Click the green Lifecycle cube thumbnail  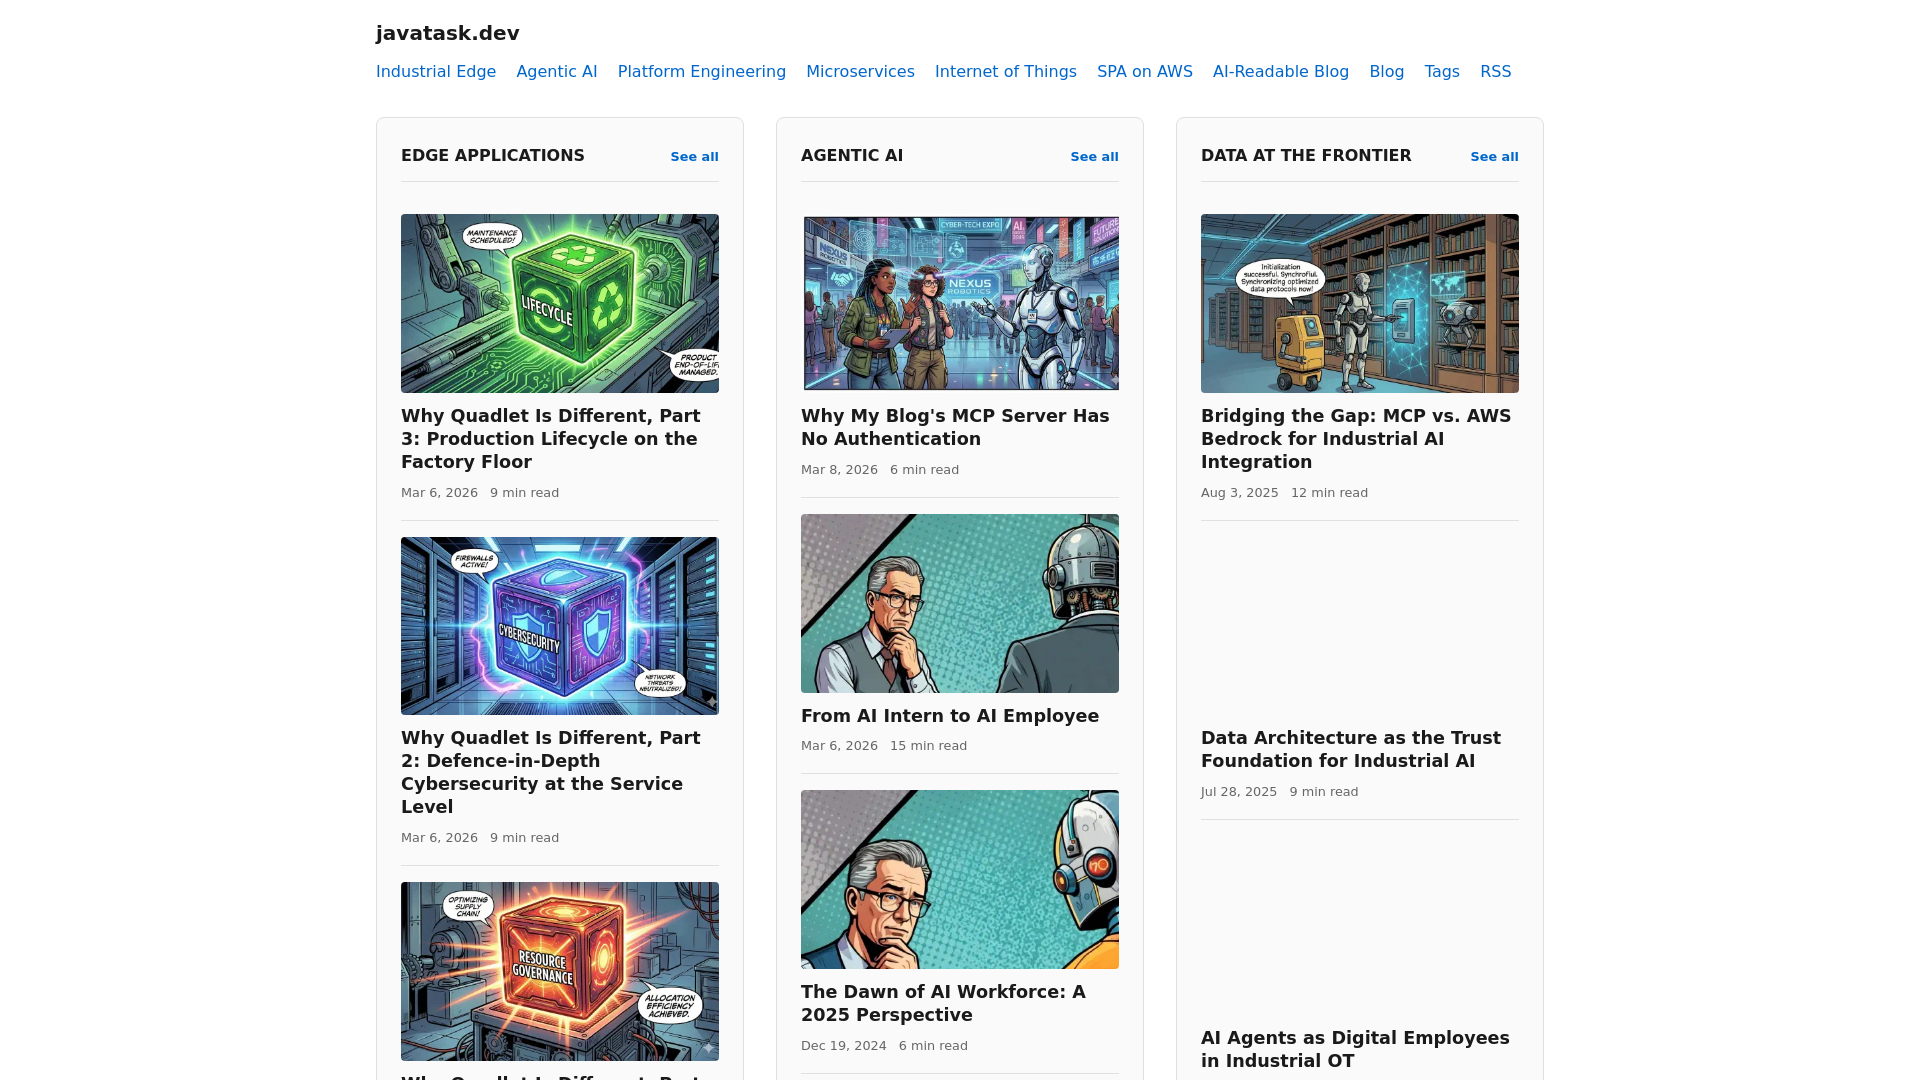click(559, 303)
